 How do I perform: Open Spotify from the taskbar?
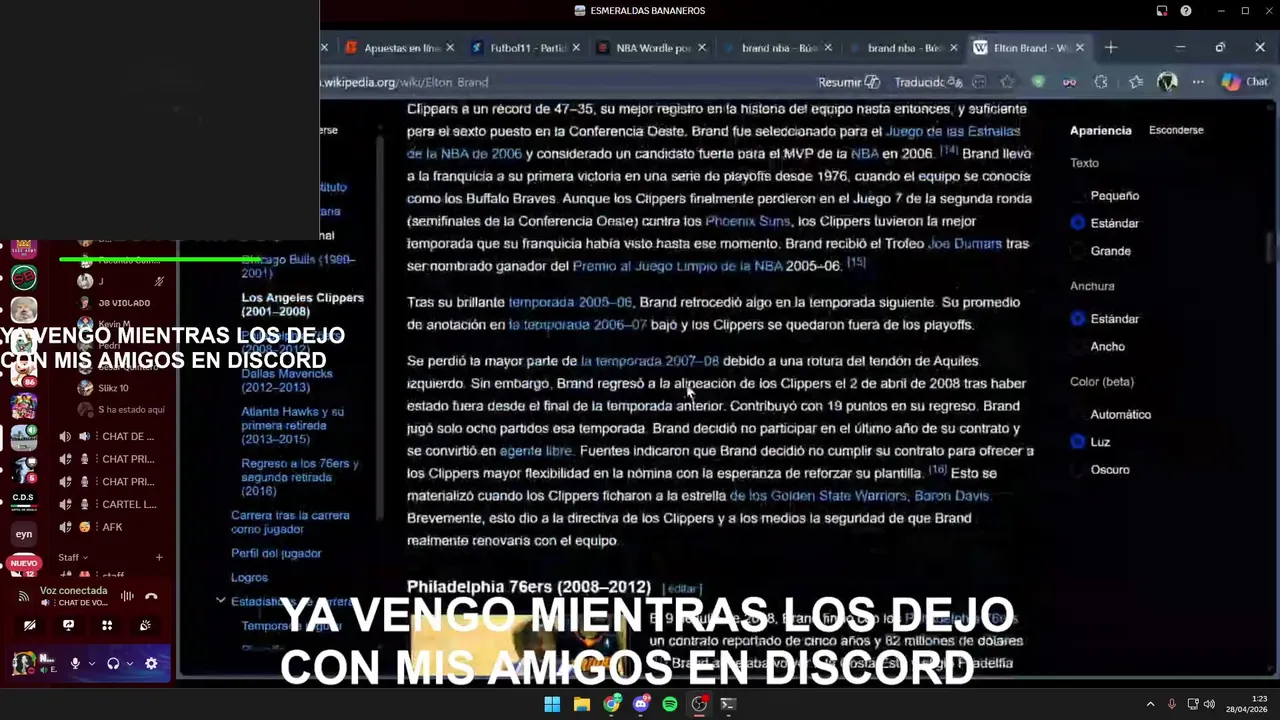point(670,704)
